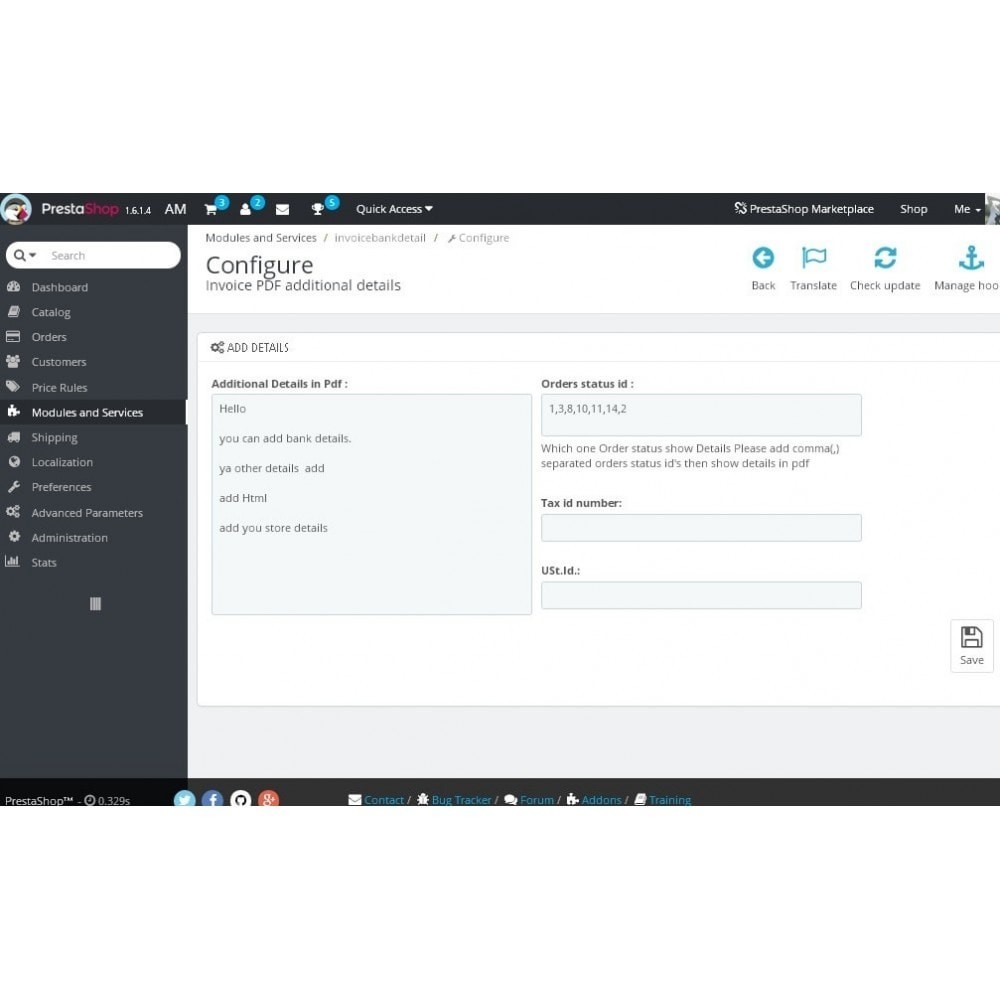Click the Shop link in the header
The image size is (1000, 1000).
[x=913, y=209]
